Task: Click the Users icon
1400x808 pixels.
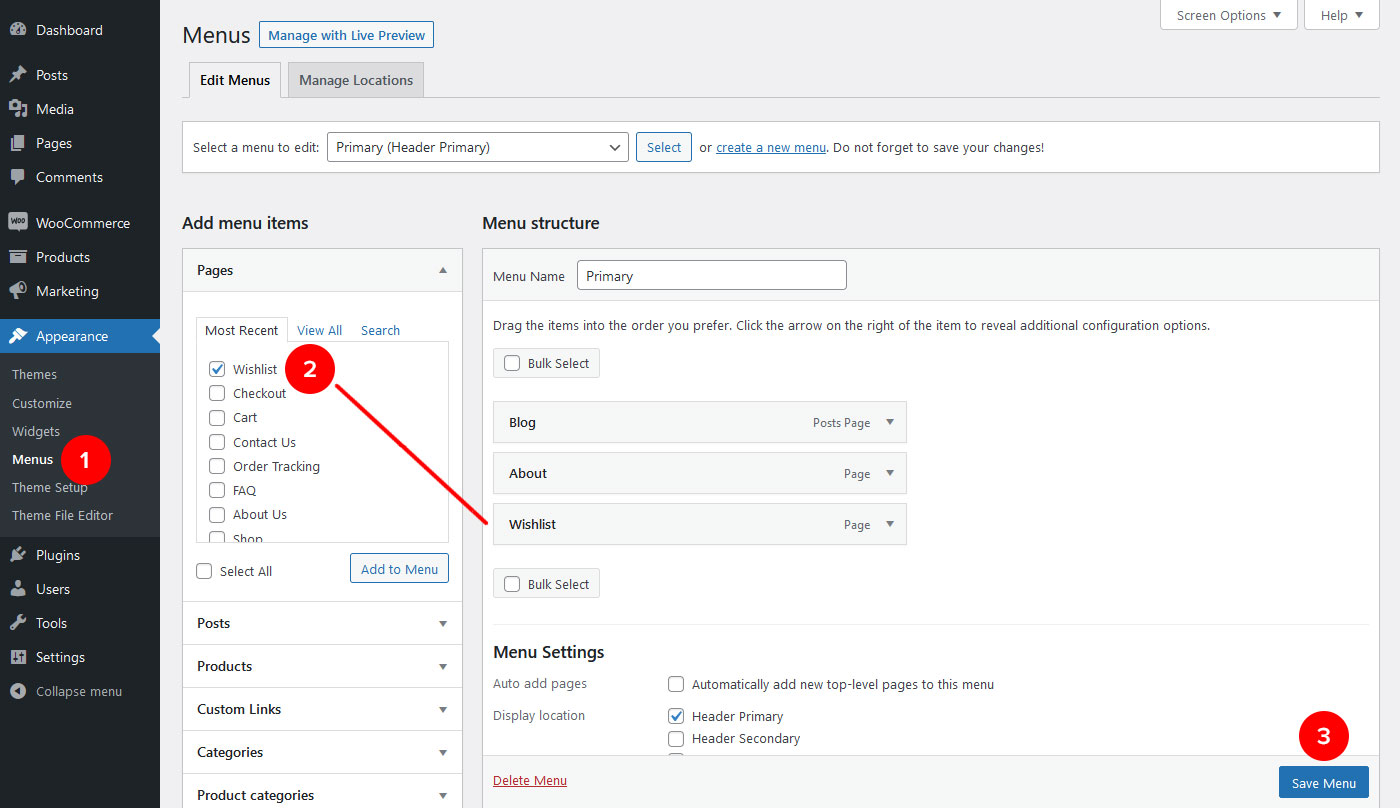Action: coord(20,588)
